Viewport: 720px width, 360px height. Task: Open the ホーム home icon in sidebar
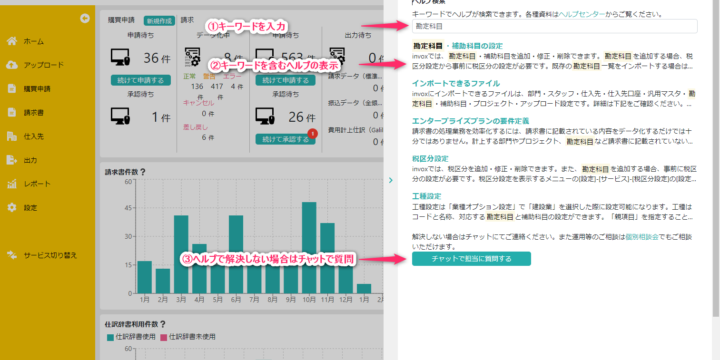pyautogui.click(x=12, y=41)
